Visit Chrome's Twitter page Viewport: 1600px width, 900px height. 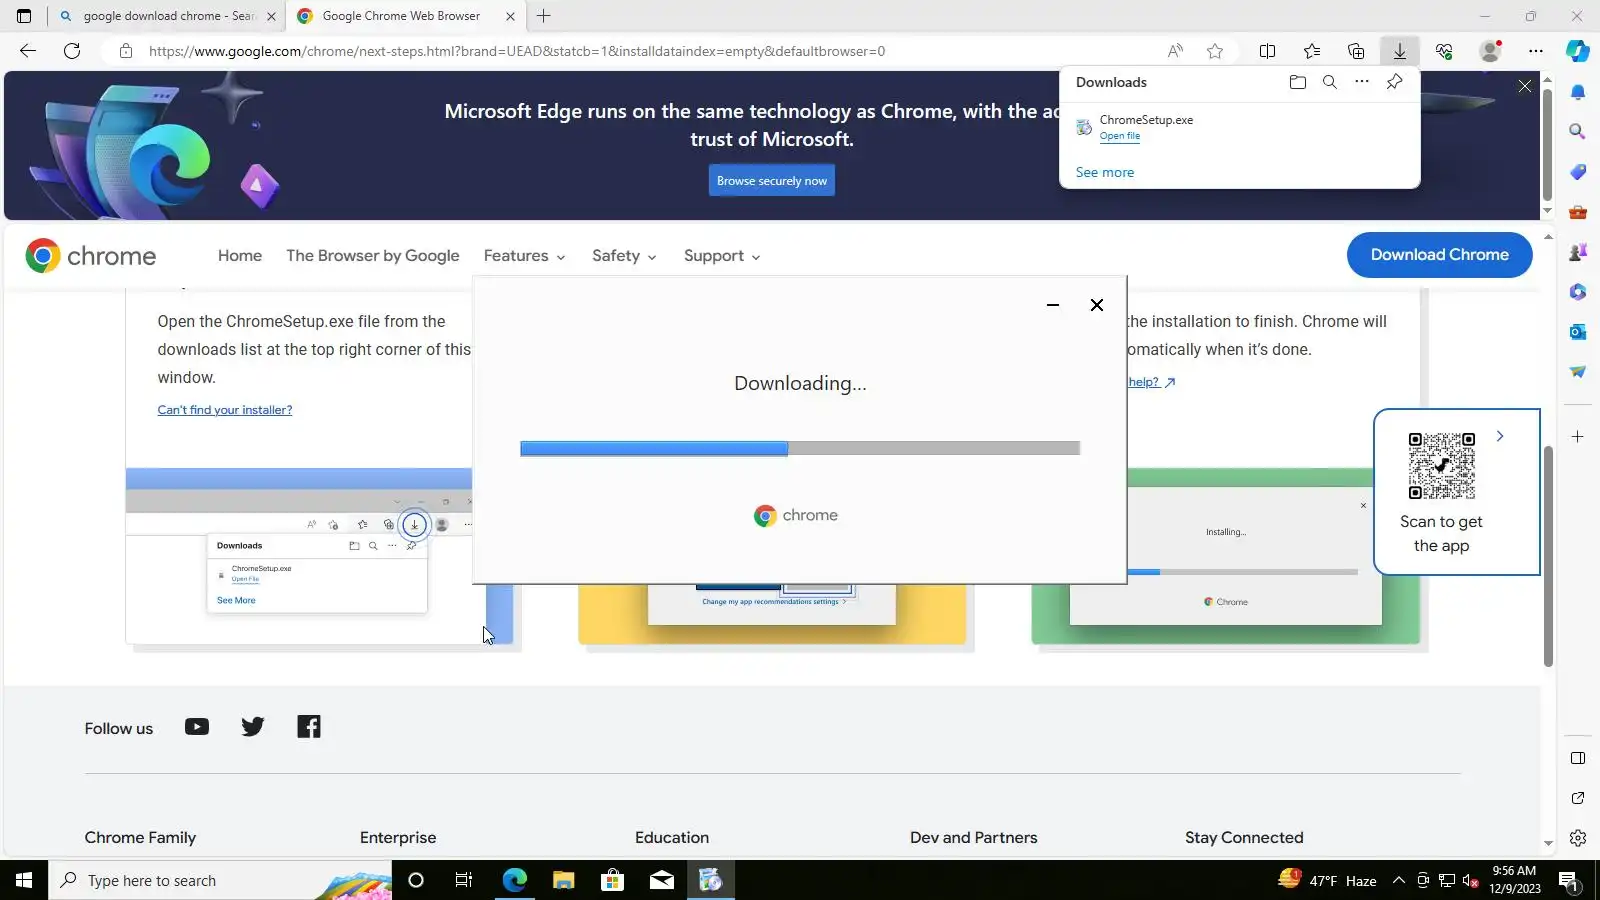(x=253, y=727)
